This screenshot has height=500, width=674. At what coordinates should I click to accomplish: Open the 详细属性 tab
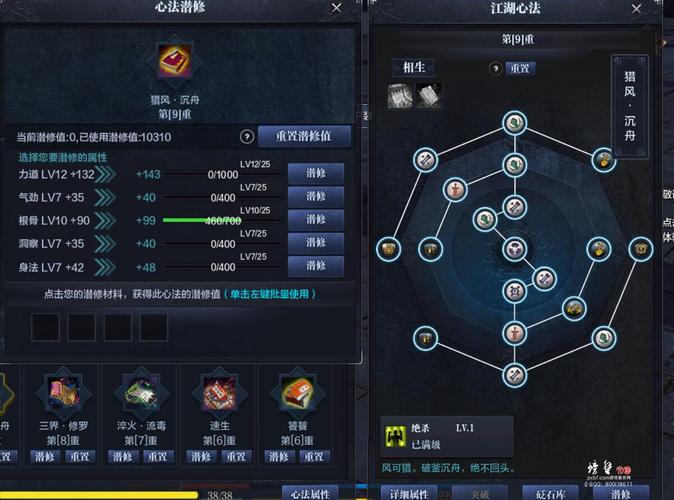tap(409, 494)
